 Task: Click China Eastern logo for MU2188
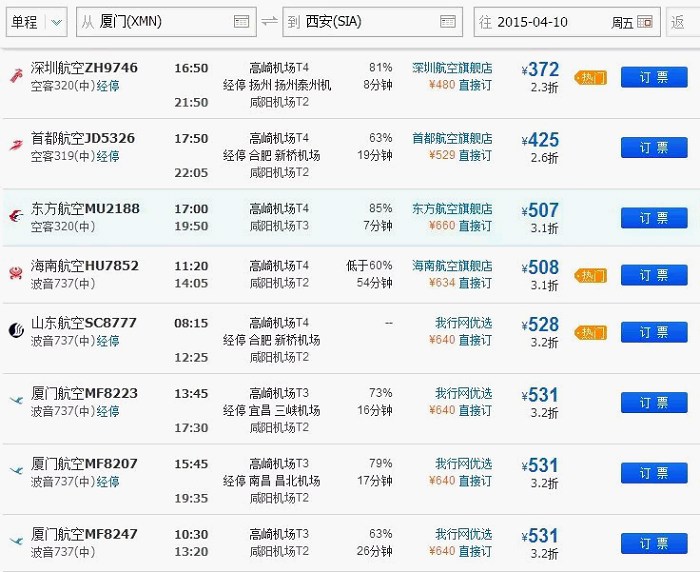(x=16, y=216)
